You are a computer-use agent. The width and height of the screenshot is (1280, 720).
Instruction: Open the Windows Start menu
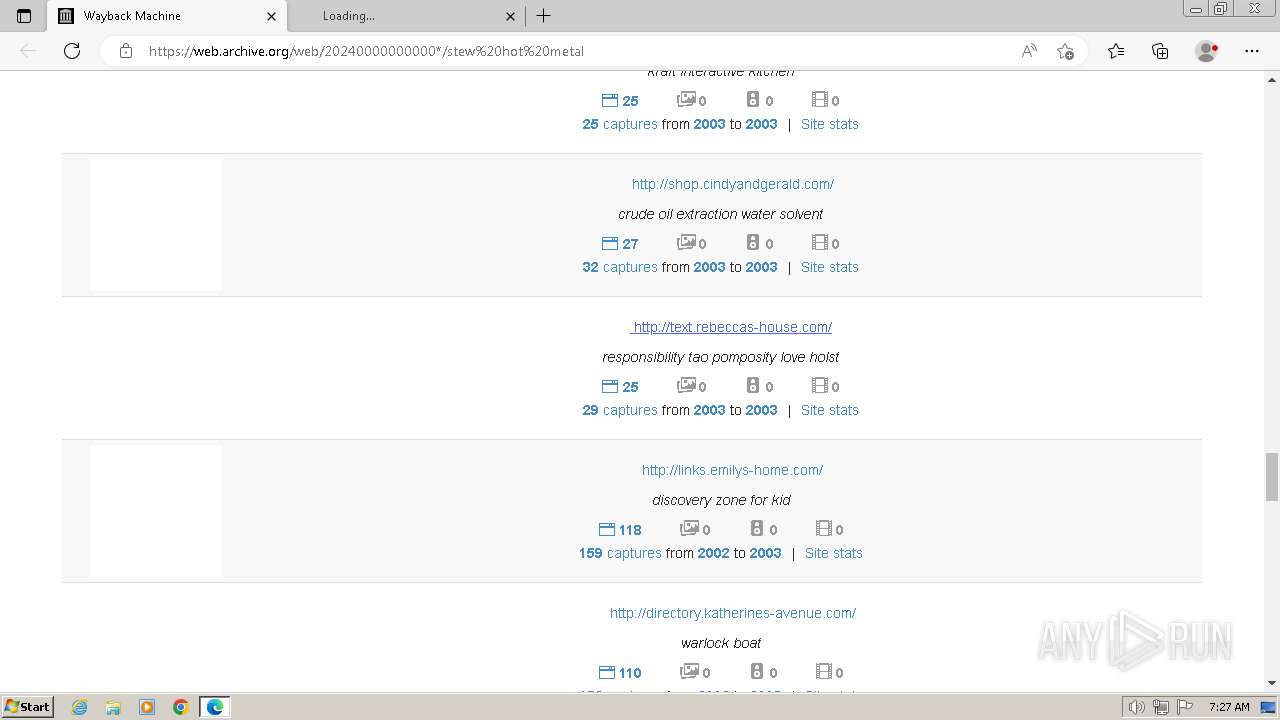(28, 707)
